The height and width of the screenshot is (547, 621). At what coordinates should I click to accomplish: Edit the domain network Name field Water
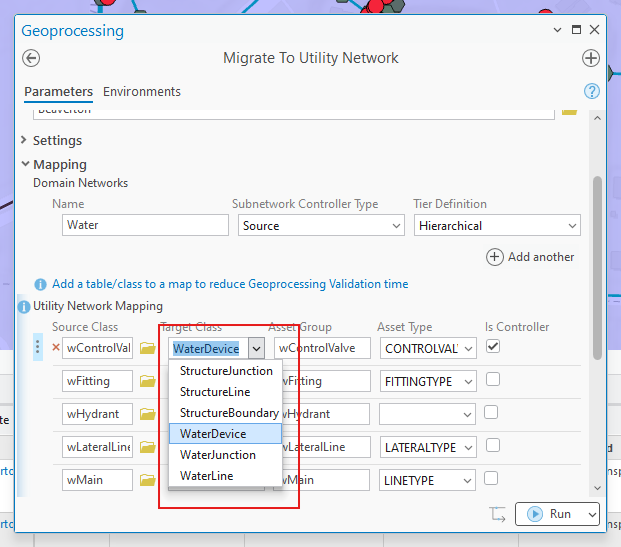pyautogui.click(x=145, y=225)
